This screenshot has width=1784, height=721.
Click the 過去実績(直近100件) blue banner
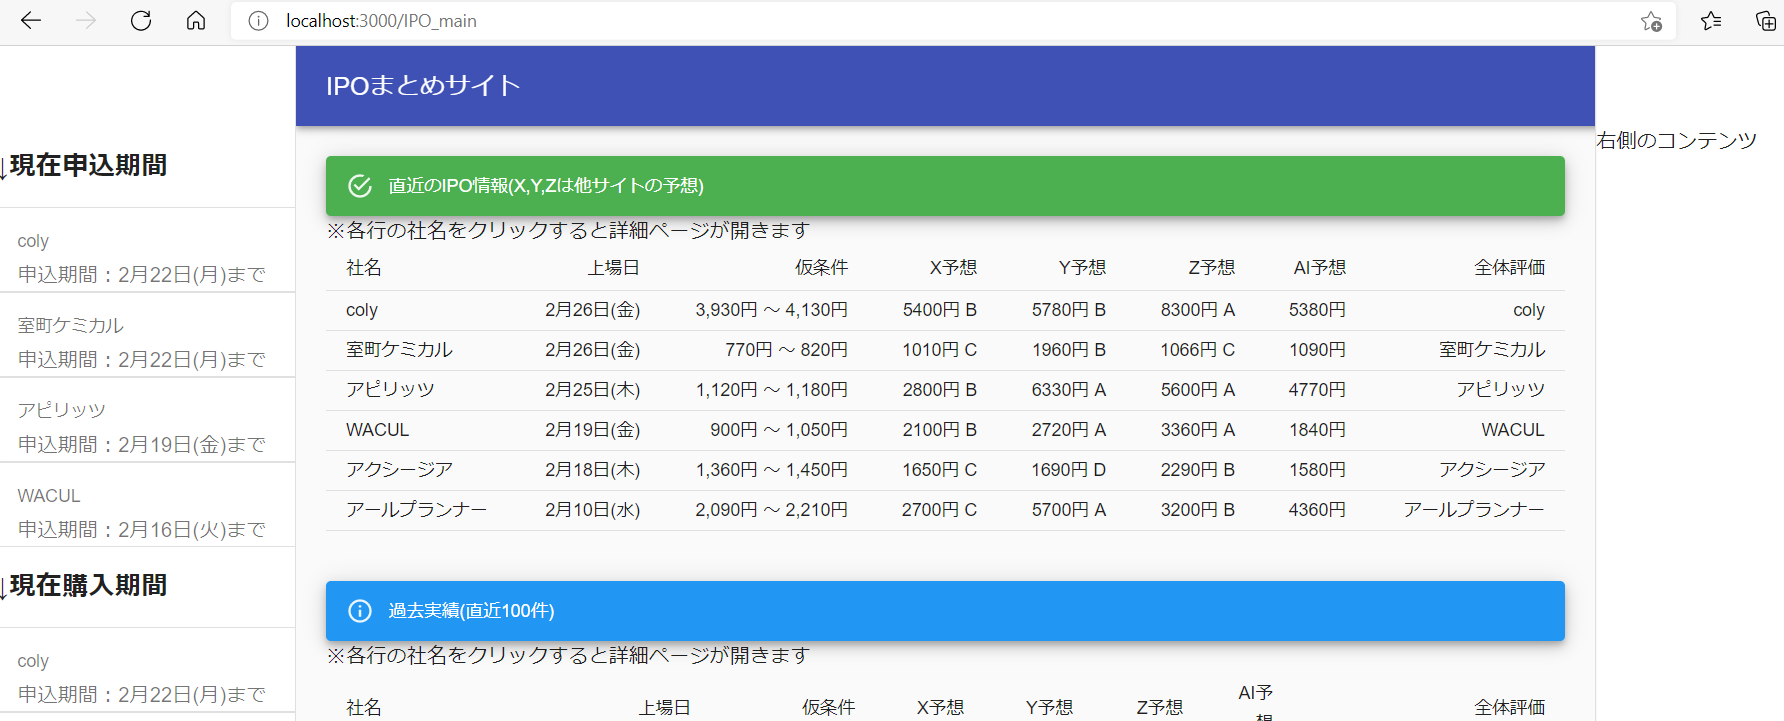click(945, 611)
